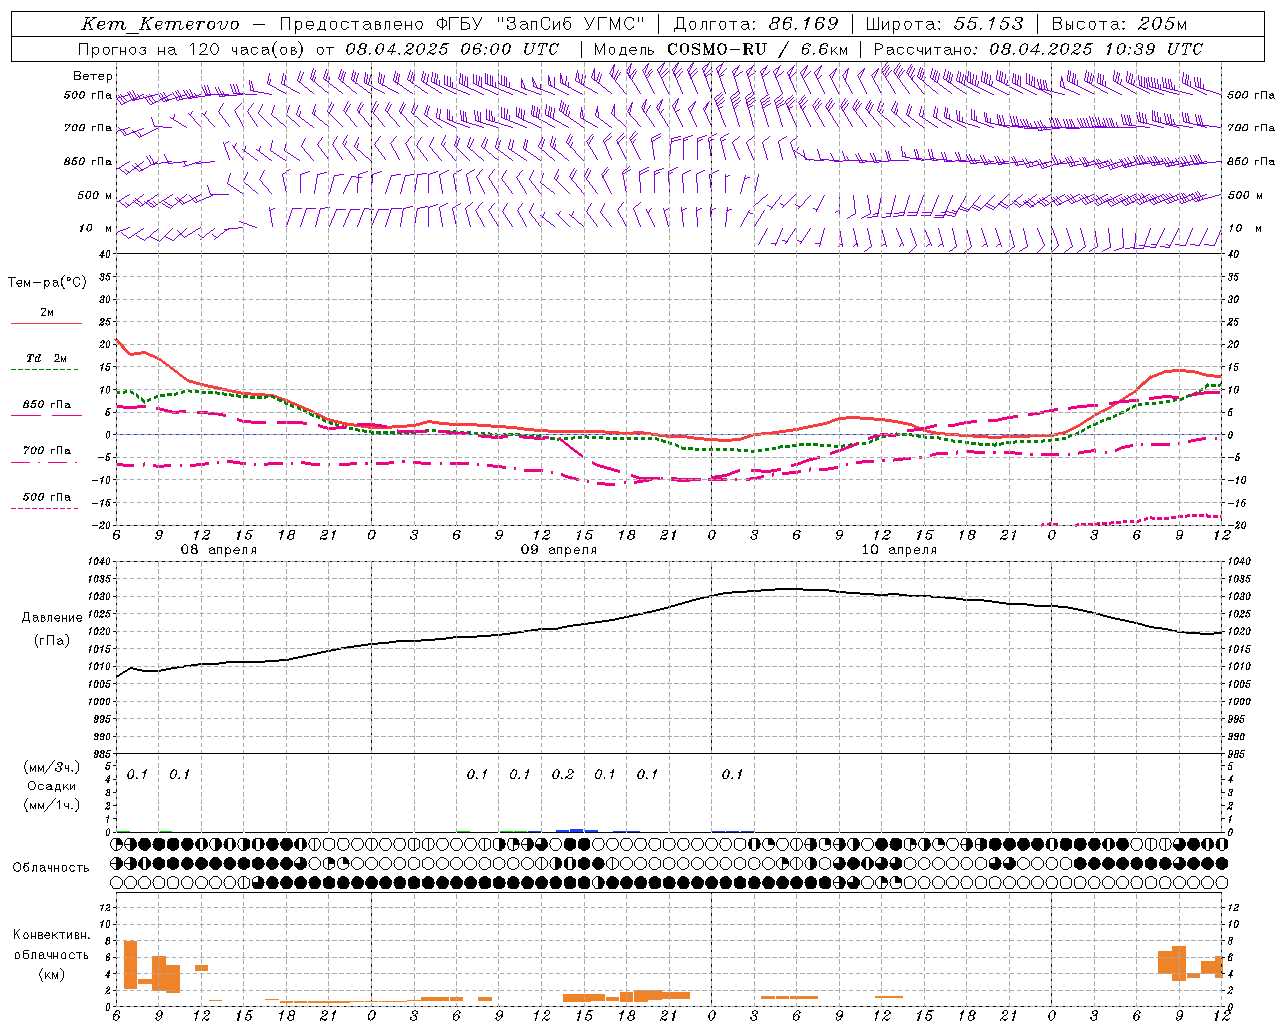Click the '500 гПа' entry in temperature legend

point(47,497)
